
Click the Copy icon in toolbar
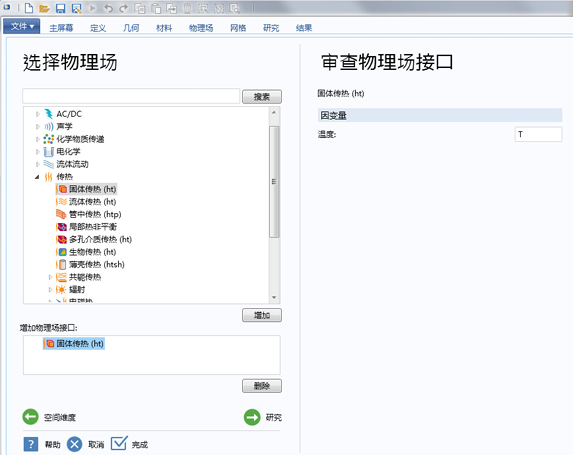(140, 8)
